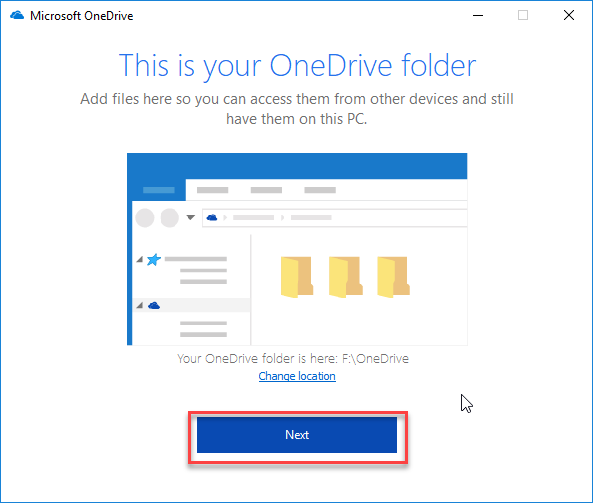Expand the history dropdown arrow beside circles

coord(191,217)
